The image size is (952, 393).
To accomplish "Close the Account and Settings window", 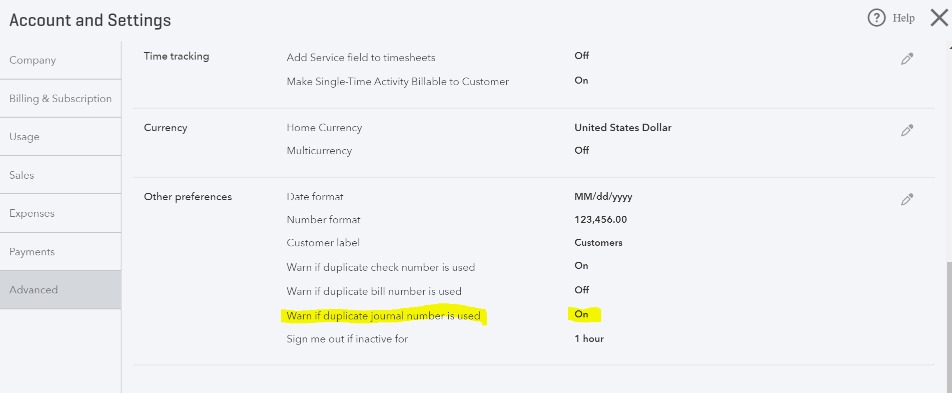I will pyautogui.click(x=939, y=18).
